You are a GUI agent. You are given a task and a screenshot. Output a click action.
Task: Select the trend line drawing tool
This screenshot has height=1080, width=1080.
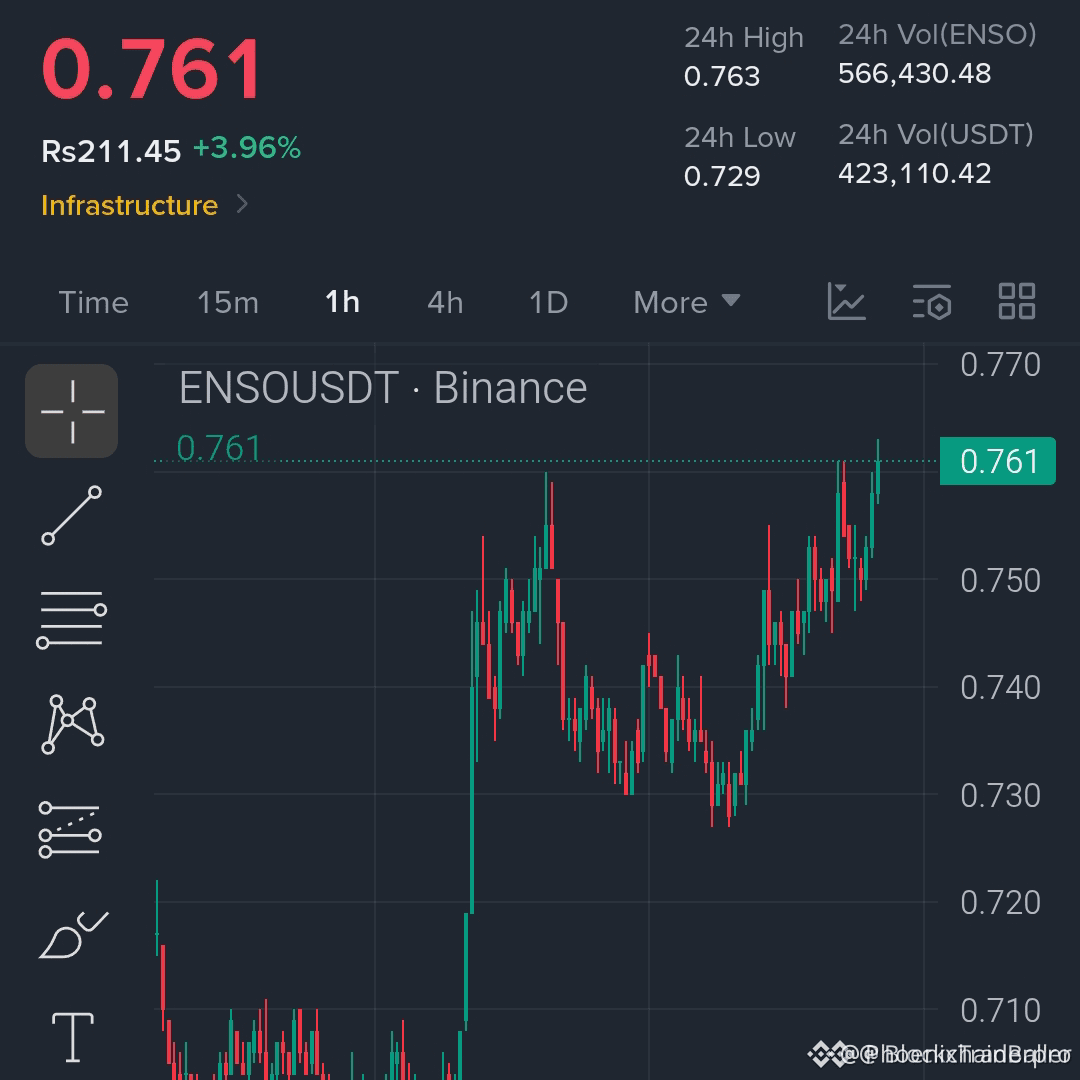click(x=72, y=515)
